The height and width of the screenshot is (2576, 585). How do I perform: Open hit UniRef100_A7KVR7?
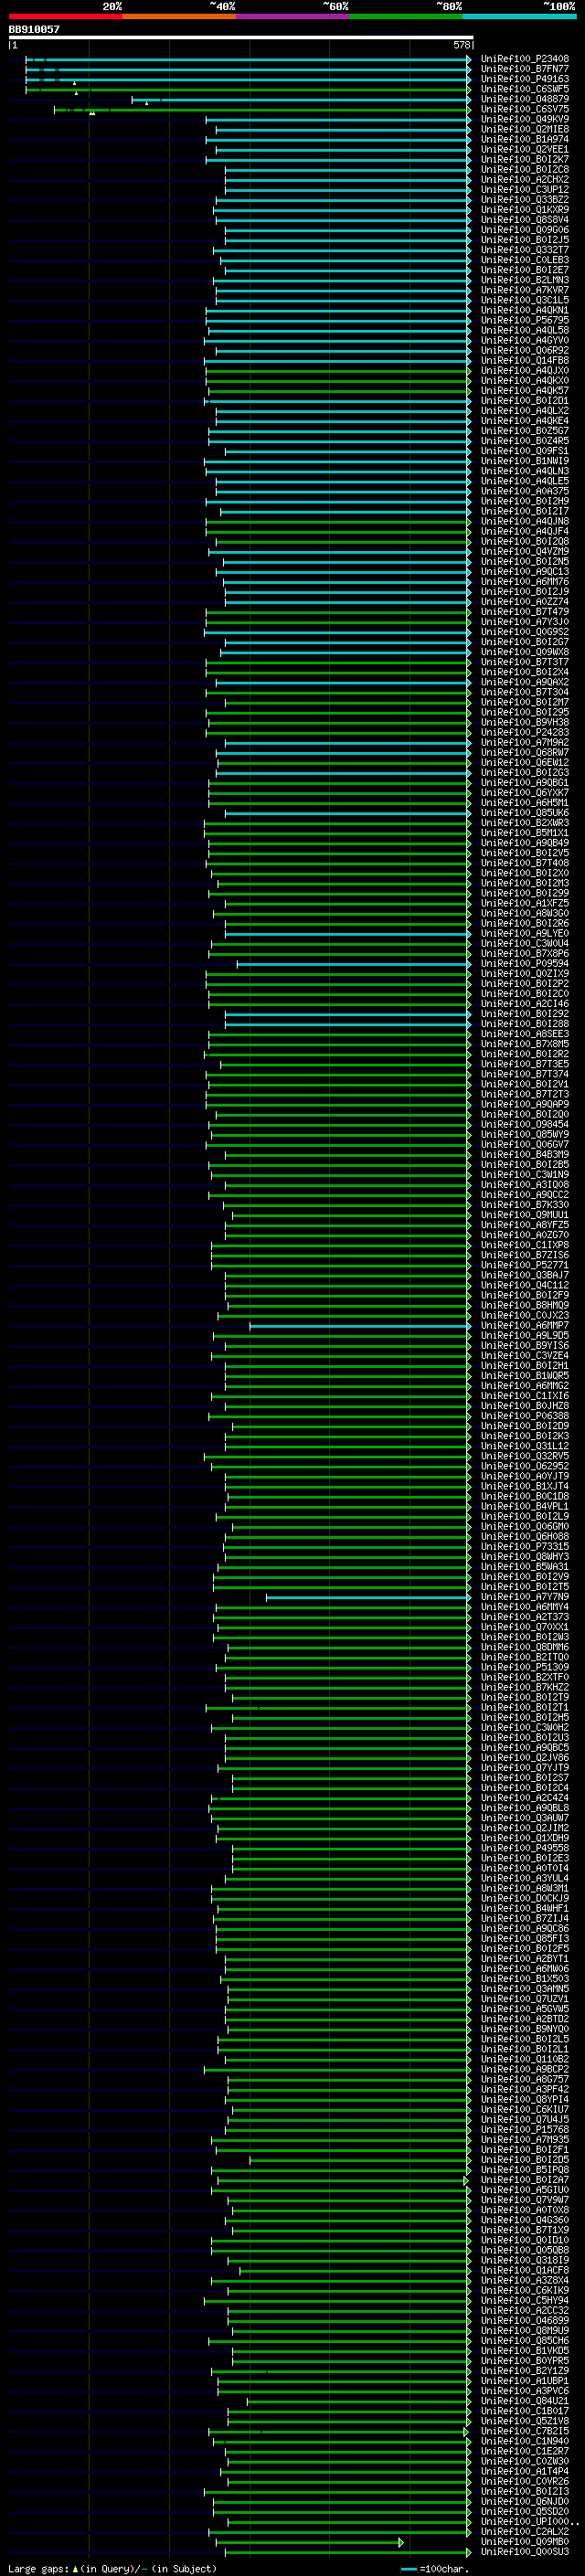coord(525,290)
